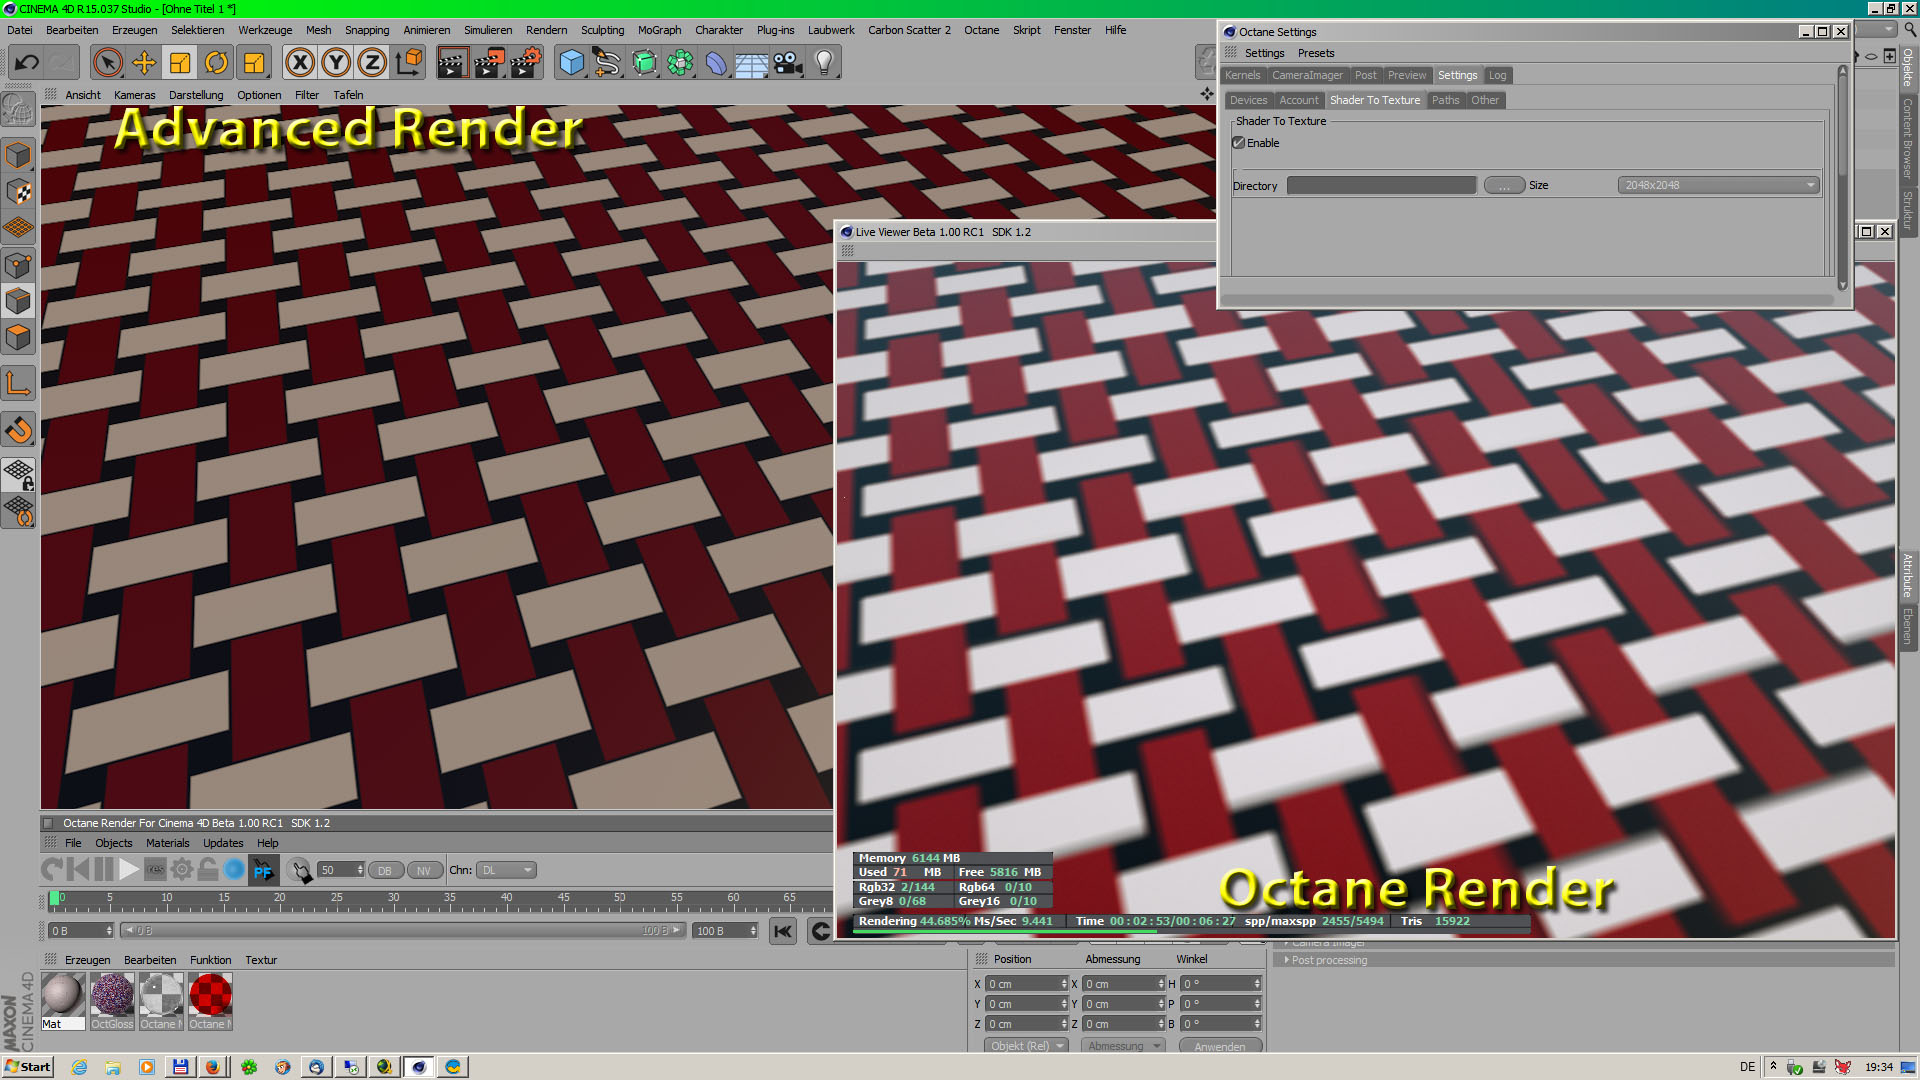Open the Objekt (Rel) dropdown
Image resolution: width=1920 pixels, height=1080 pixels.
pos(1027,1046)
